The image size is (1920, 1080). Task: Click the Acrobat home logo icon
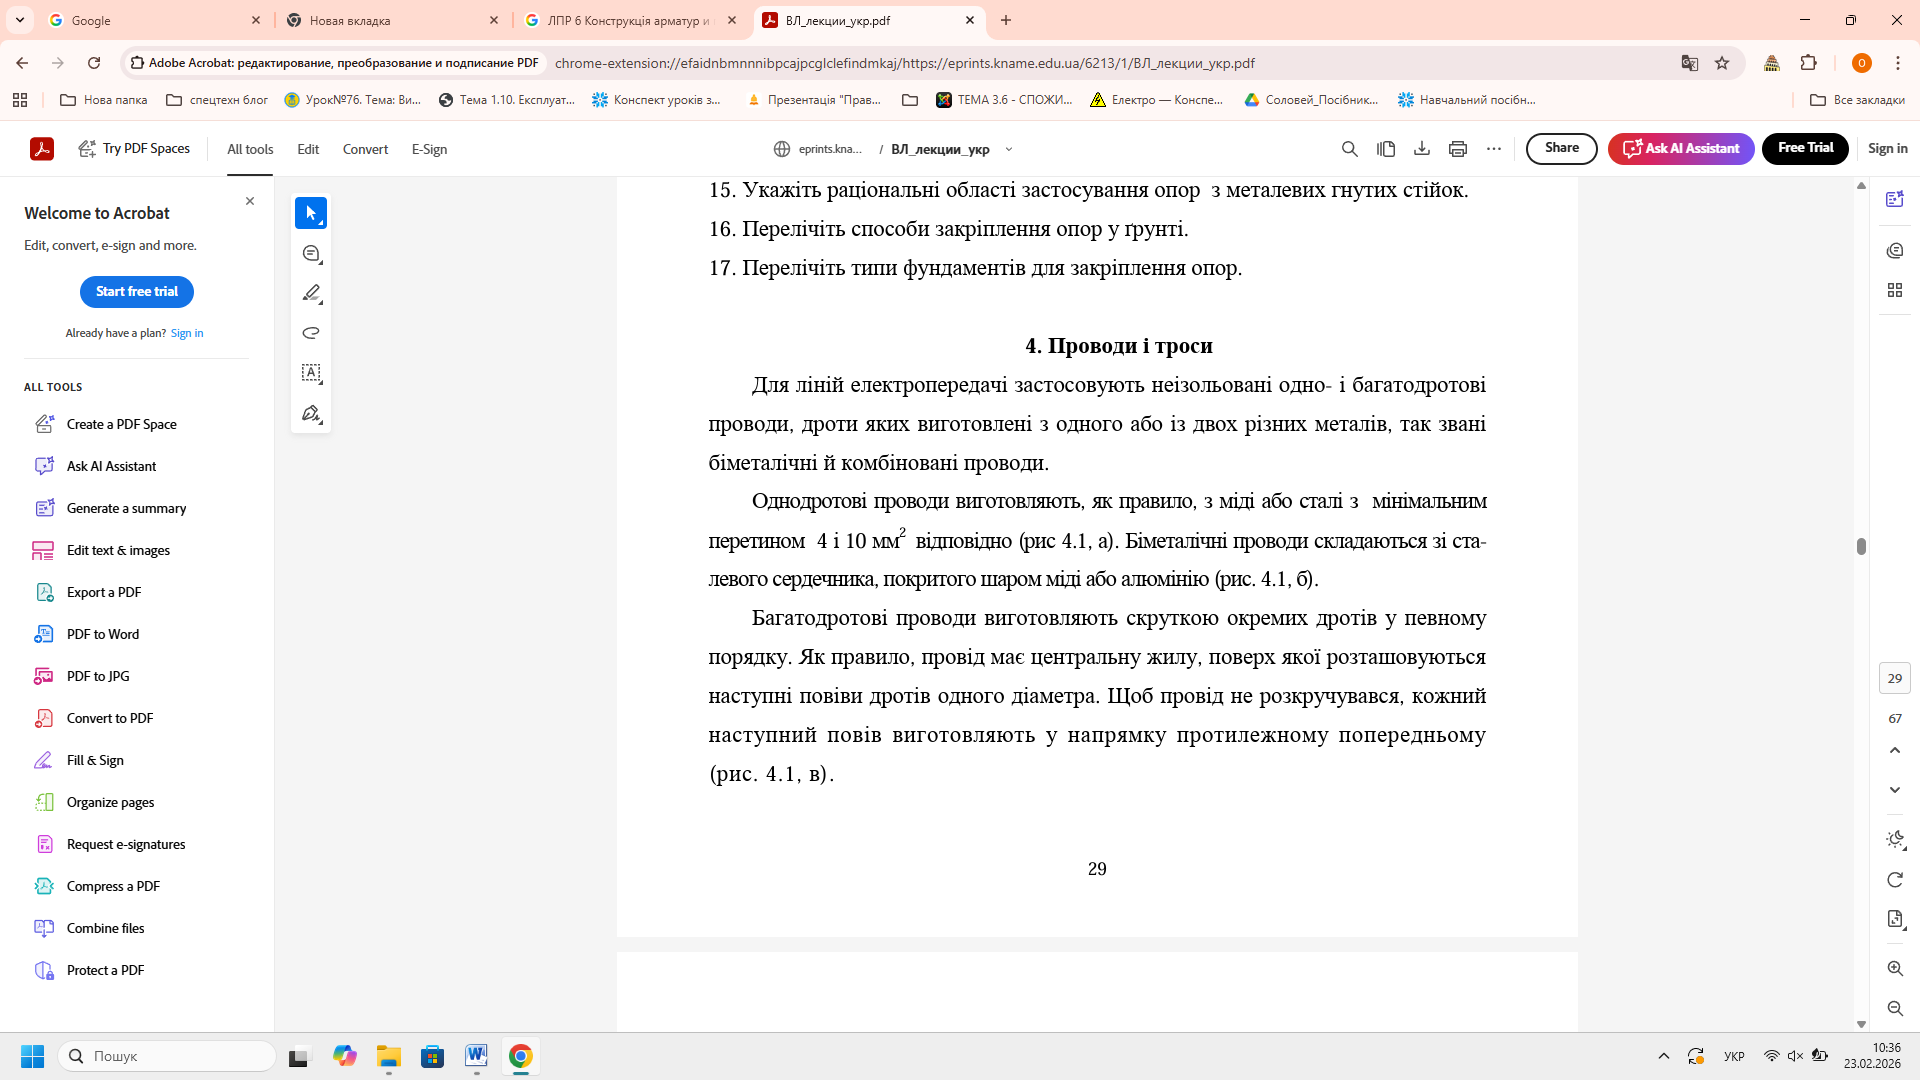click(42, 149)
